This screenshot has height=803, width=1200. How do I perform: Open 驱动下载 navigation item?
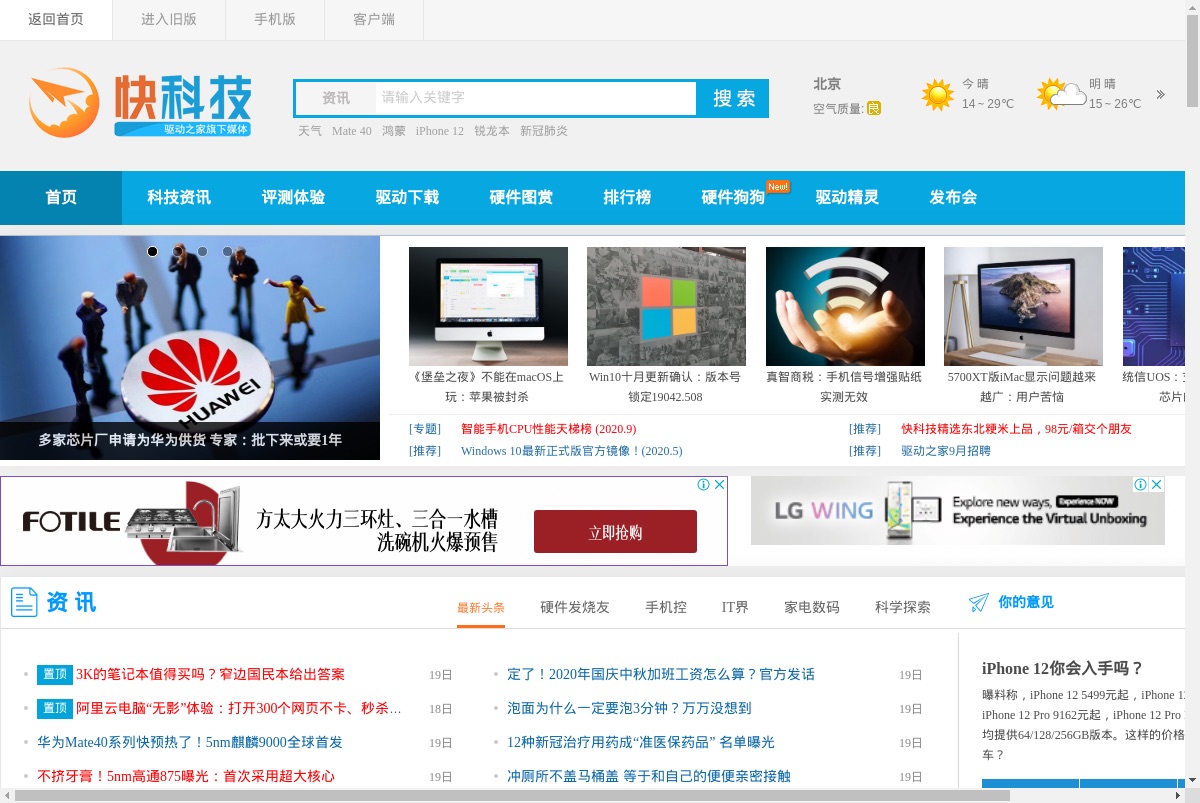(x=407, y=198)
